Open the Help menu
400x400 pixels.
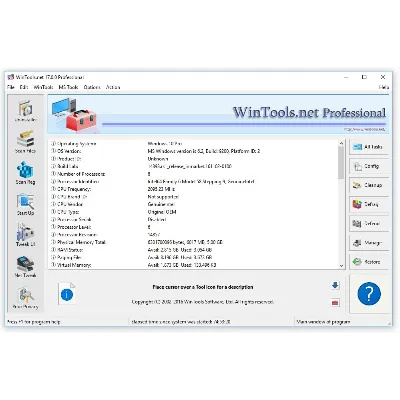tap(384, 87)
